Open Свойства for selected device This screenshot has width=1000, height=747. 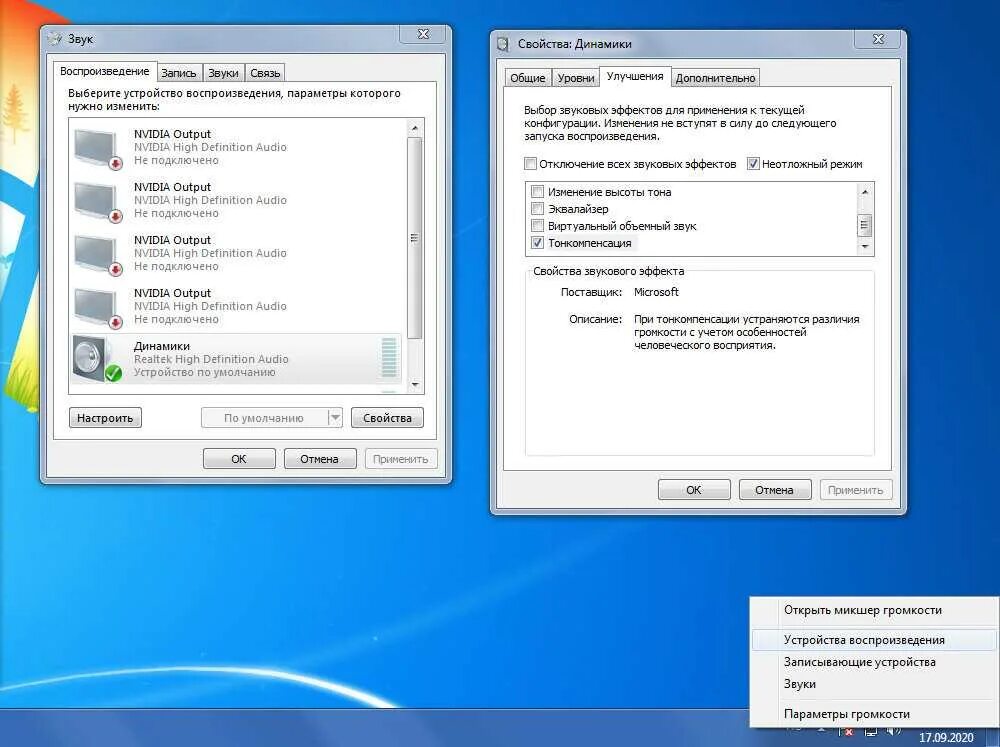pos(387,418)
